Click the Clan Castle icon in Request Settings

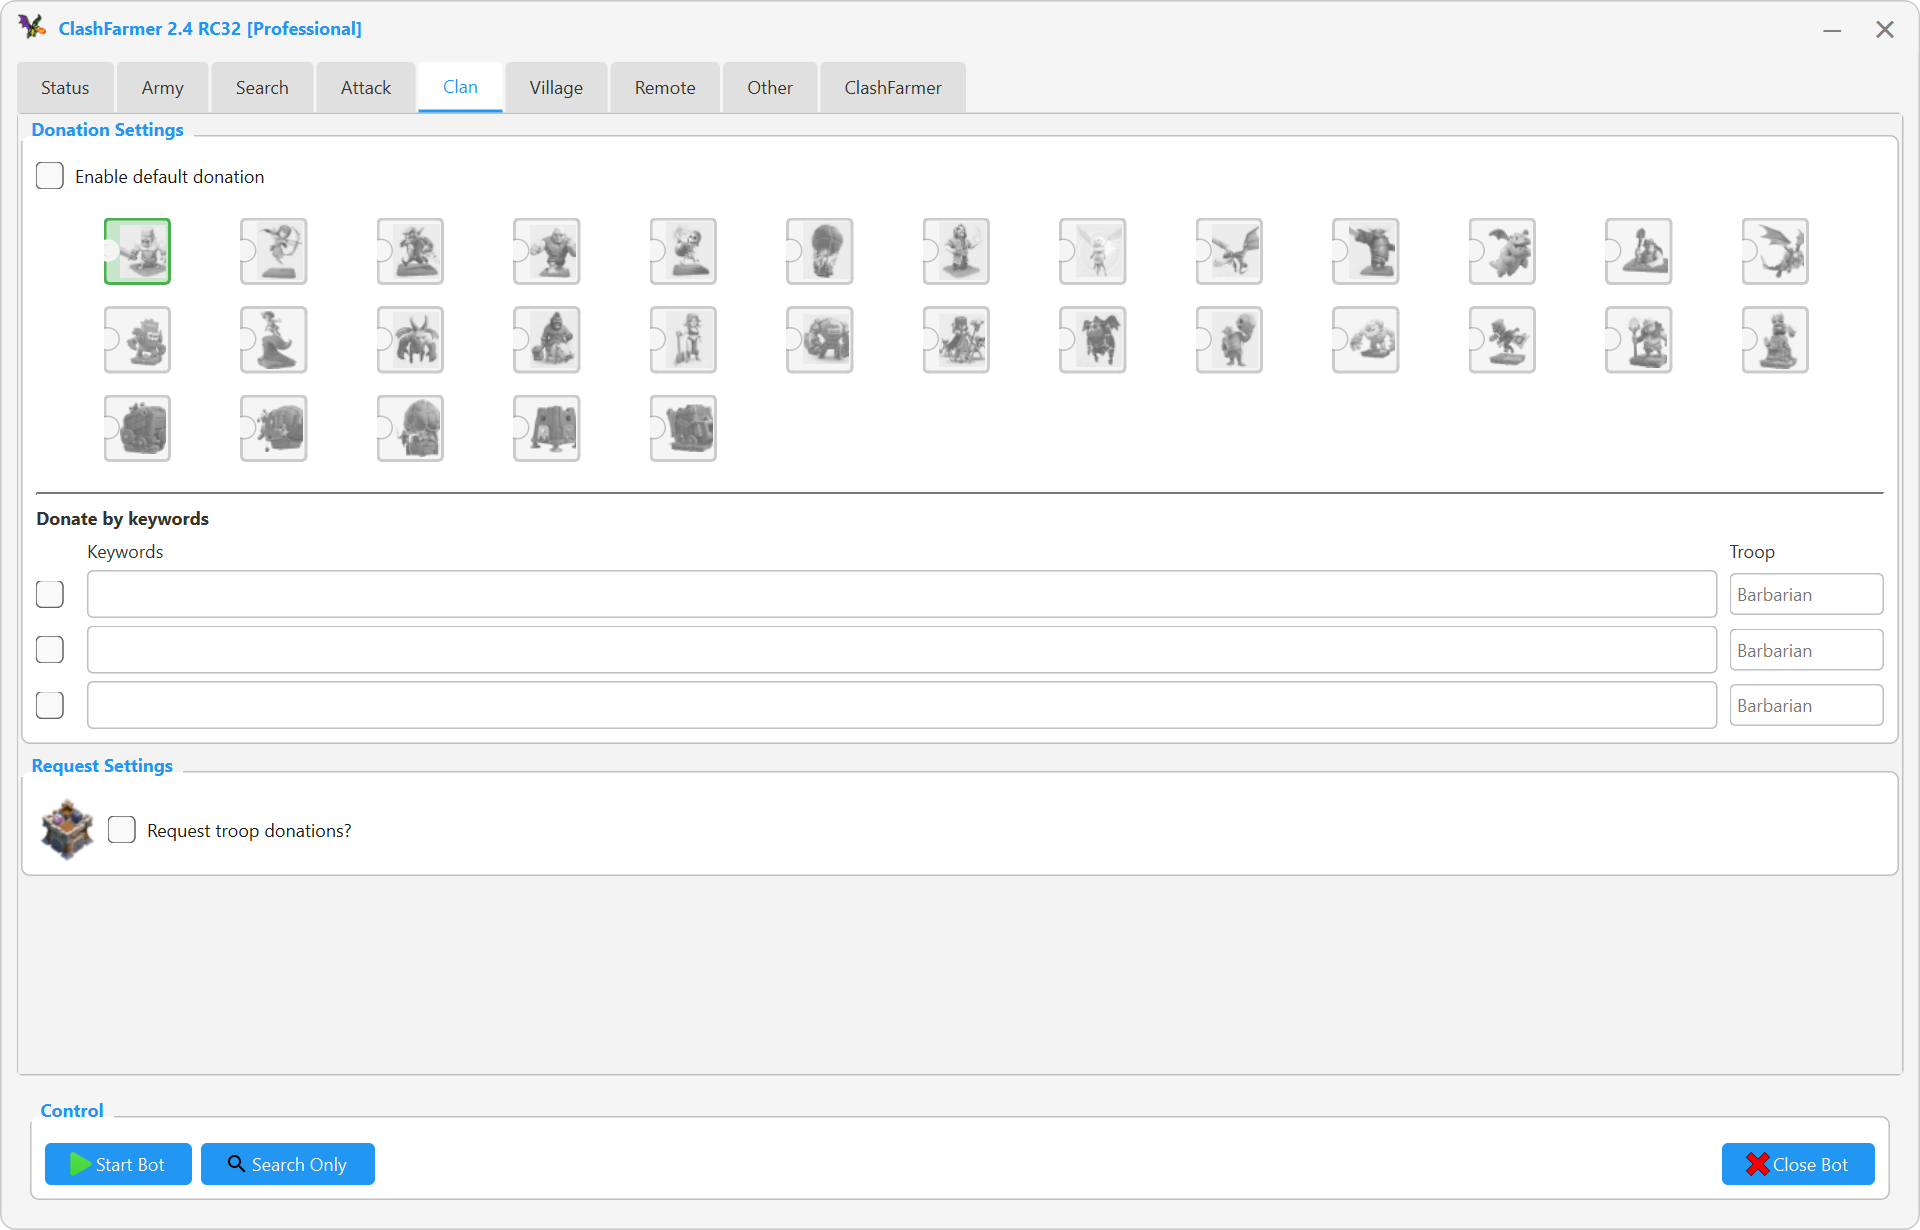(x=67, y=830)
